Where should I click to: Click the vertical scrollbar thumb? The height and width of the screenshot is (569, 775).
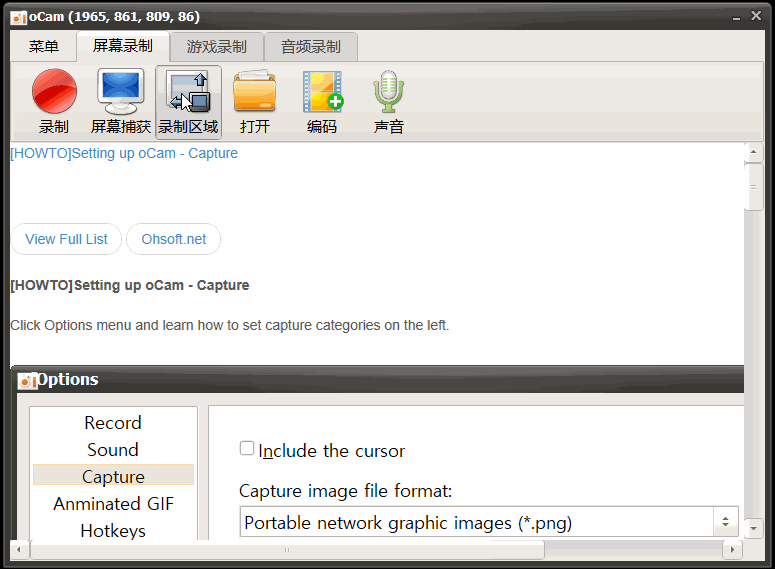point(754,187)
